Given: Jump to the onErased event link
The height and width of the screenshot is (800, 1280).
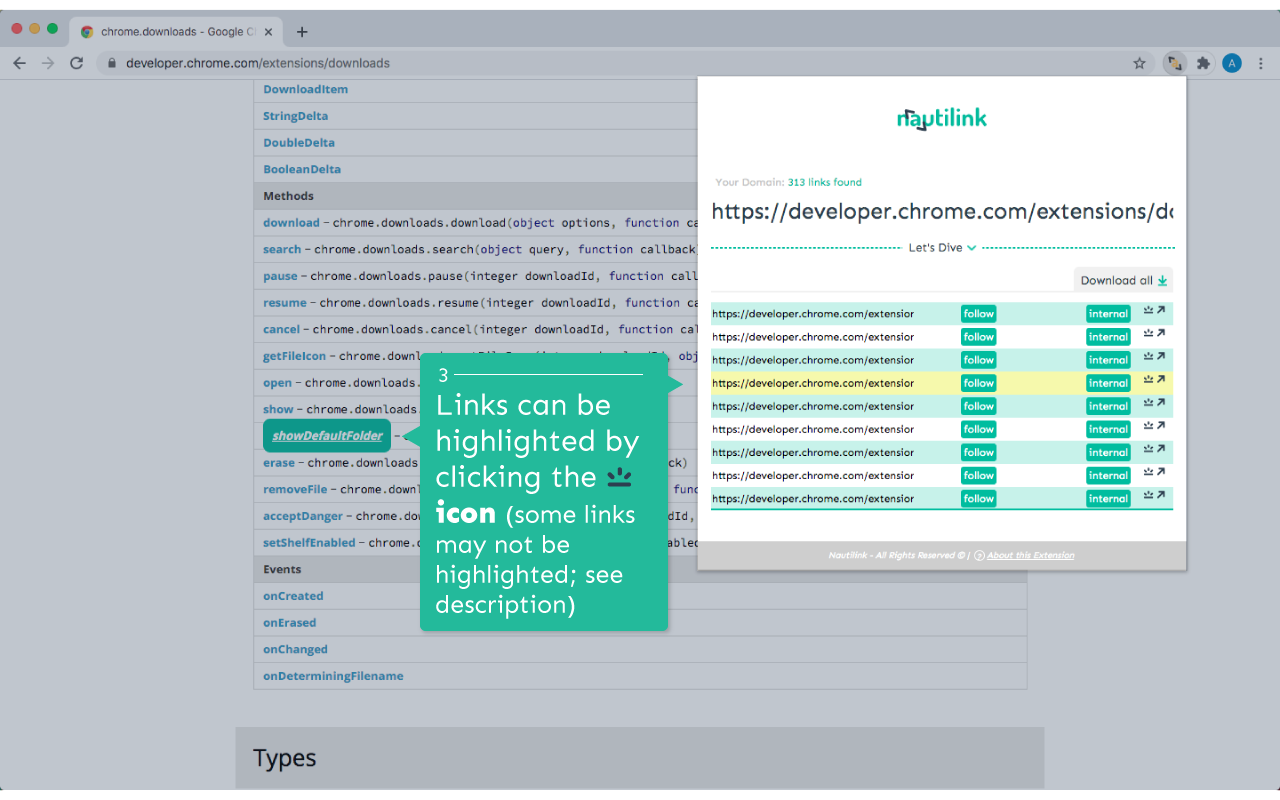Looking at the screenshot, I should pyautogui.click(x=290, y=623).
